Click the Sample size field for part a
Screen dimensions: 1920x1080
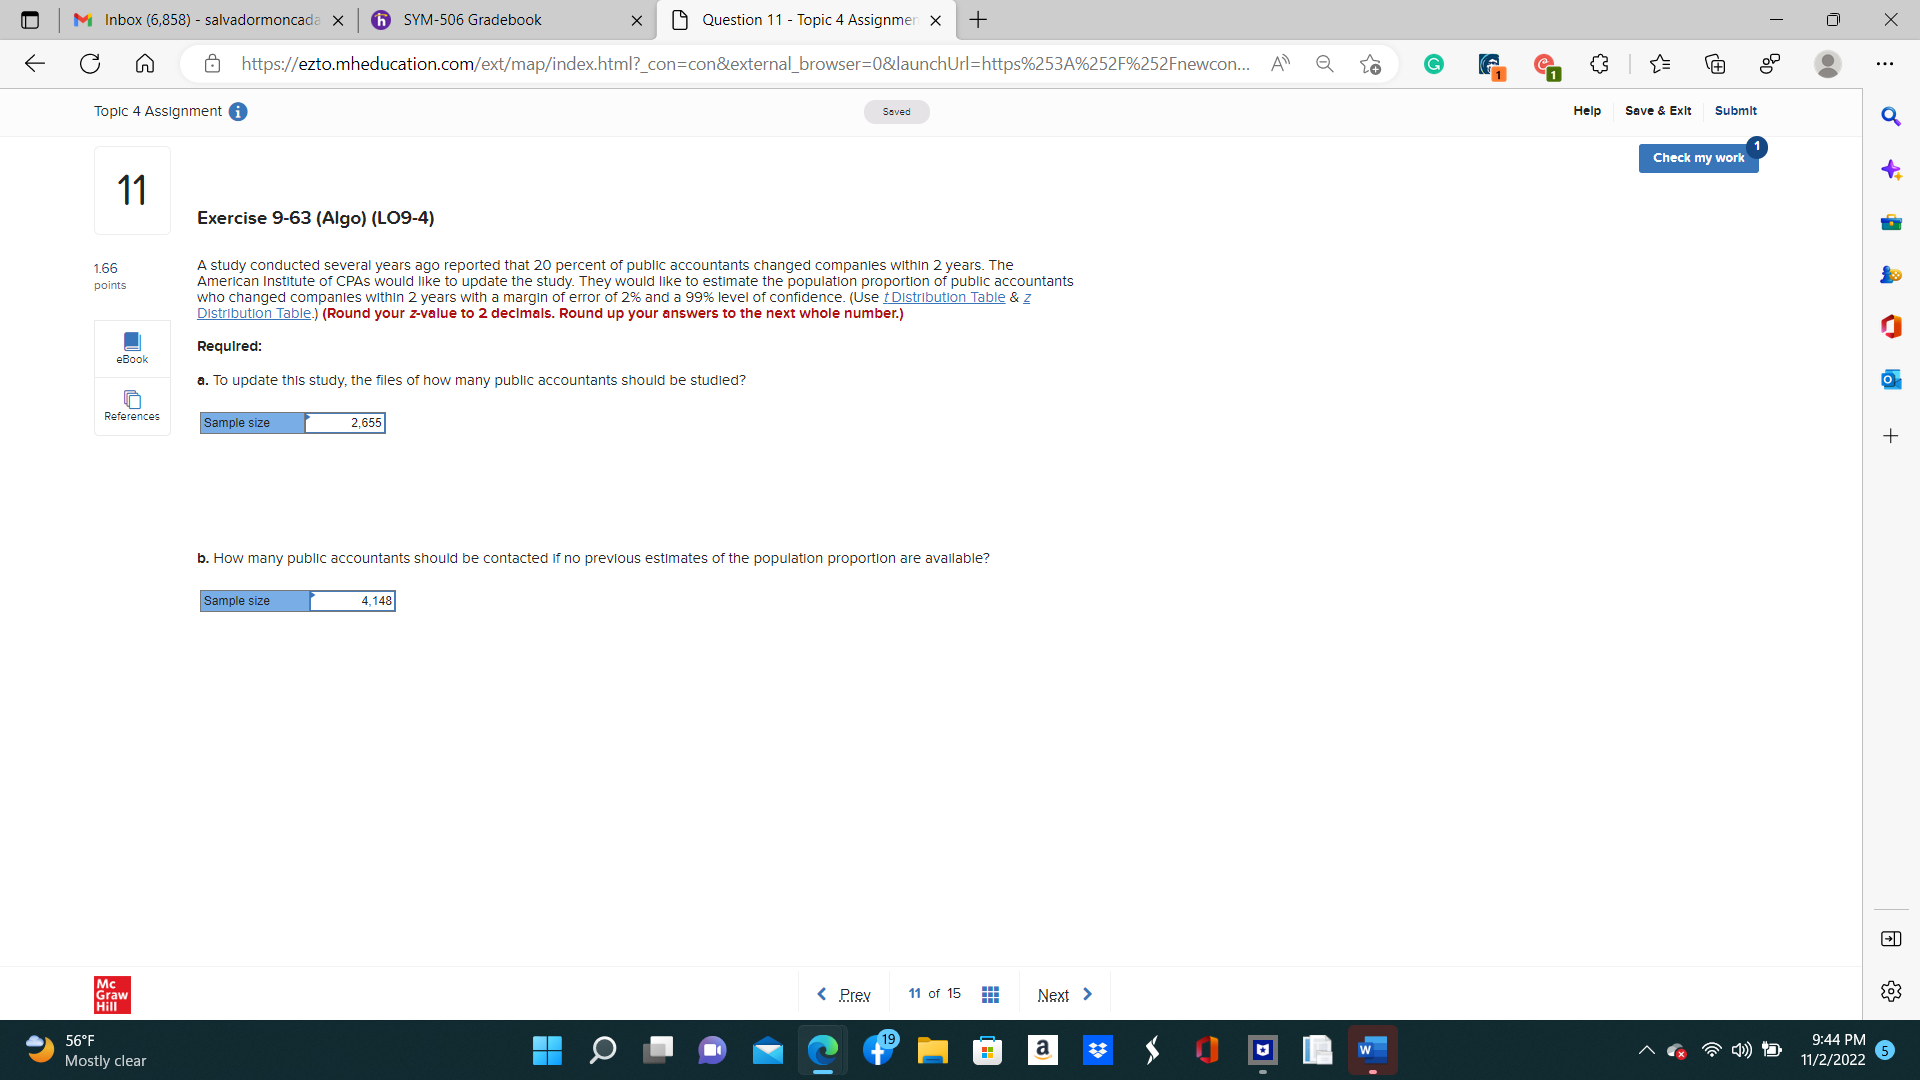point(344,423)
